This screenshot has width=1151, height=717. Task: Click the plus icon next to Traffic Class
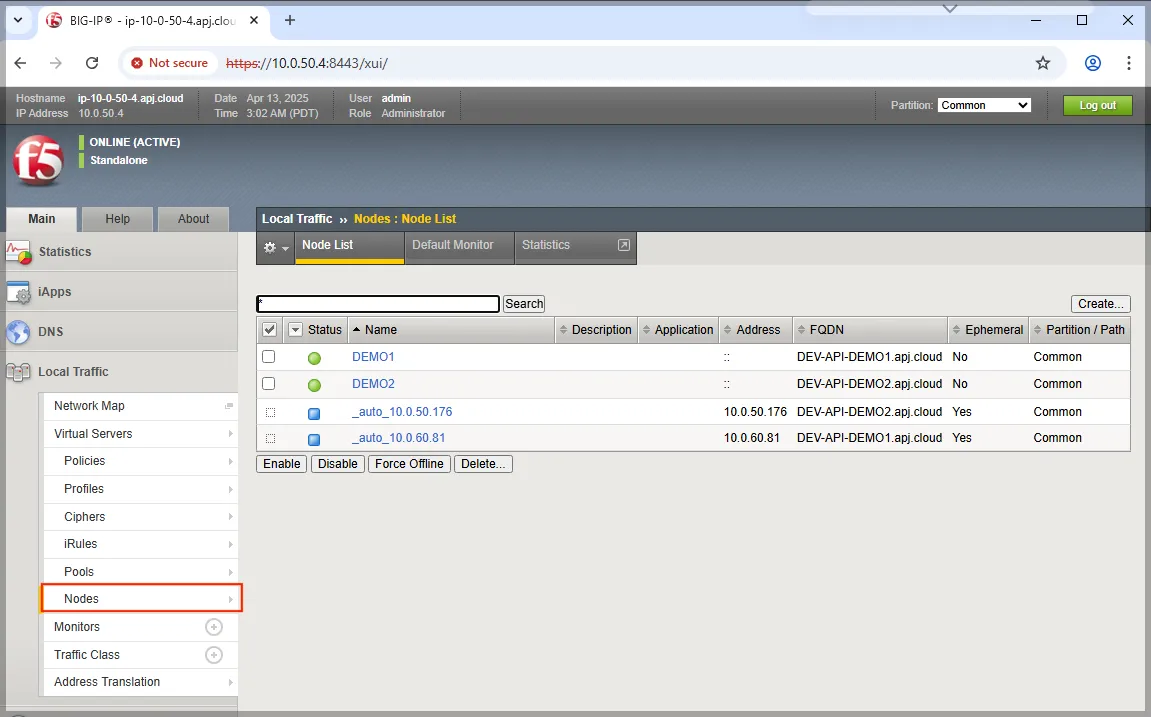213,655
